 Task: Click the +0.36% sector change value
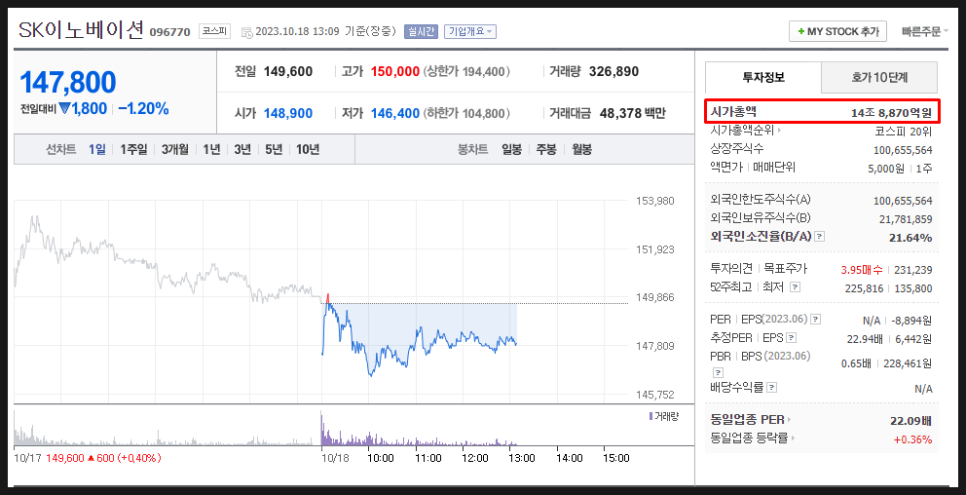(913, 440)
